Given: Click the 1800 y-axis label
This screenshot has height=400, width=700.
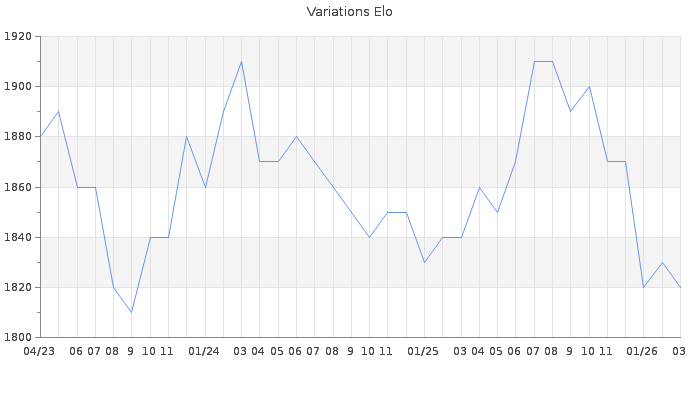Looking at the screenshot, I should click(x=18, y=337).
